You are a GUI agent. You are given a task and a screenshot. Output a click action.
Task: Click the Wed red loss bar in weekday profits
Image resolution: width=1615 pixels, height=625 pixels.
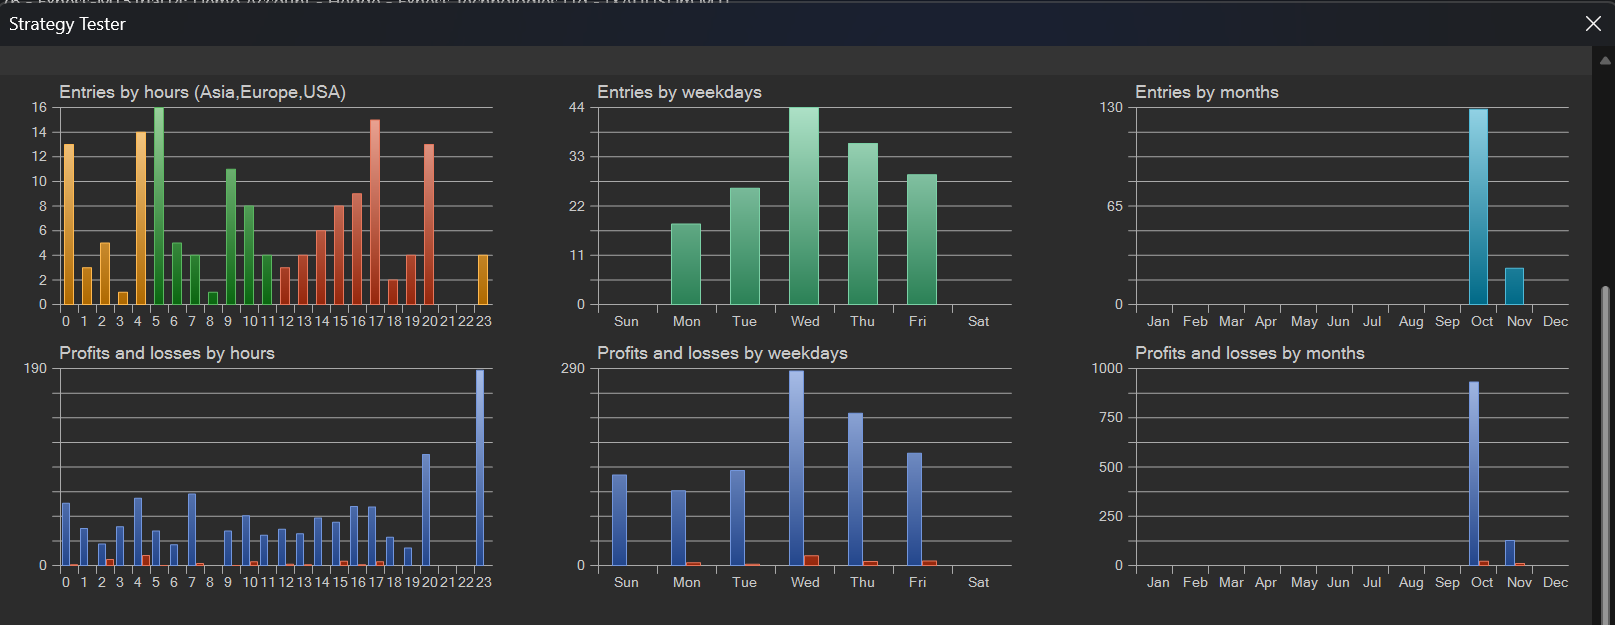tap(811, 560)
